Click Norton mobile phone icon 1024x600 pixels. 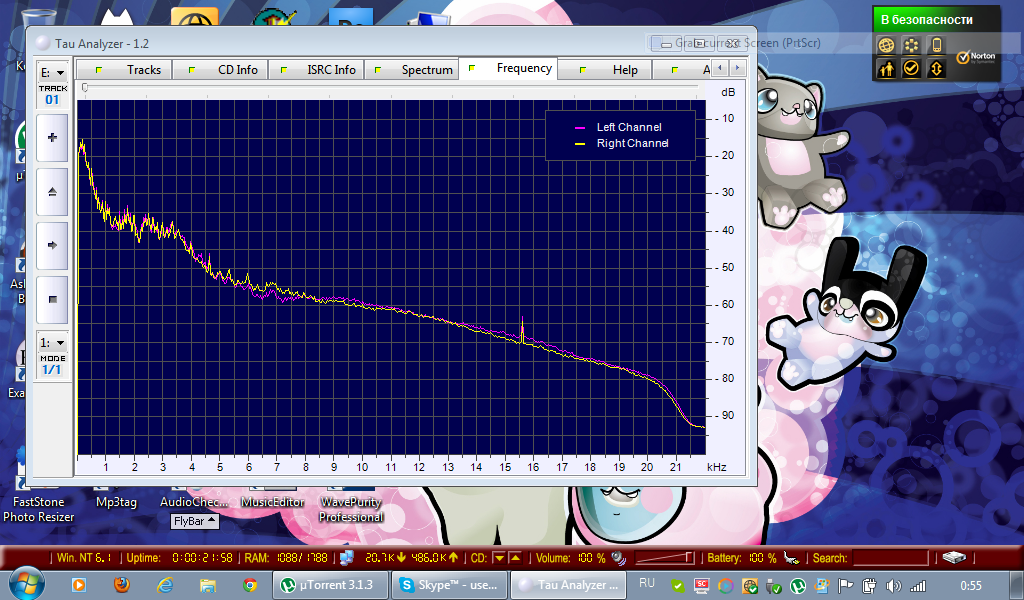point(937,45)
